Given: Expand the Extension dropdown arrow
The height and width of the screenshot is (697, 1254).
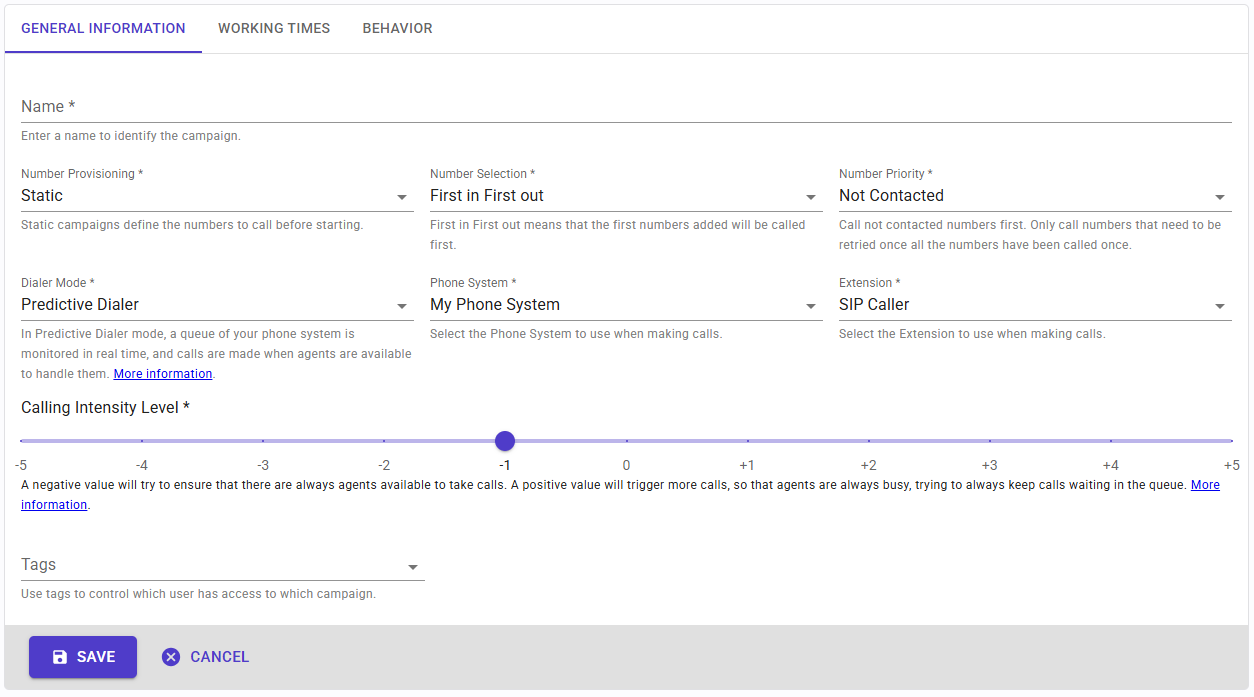Looking at the screenshot, I should [x=1219, y=306].
